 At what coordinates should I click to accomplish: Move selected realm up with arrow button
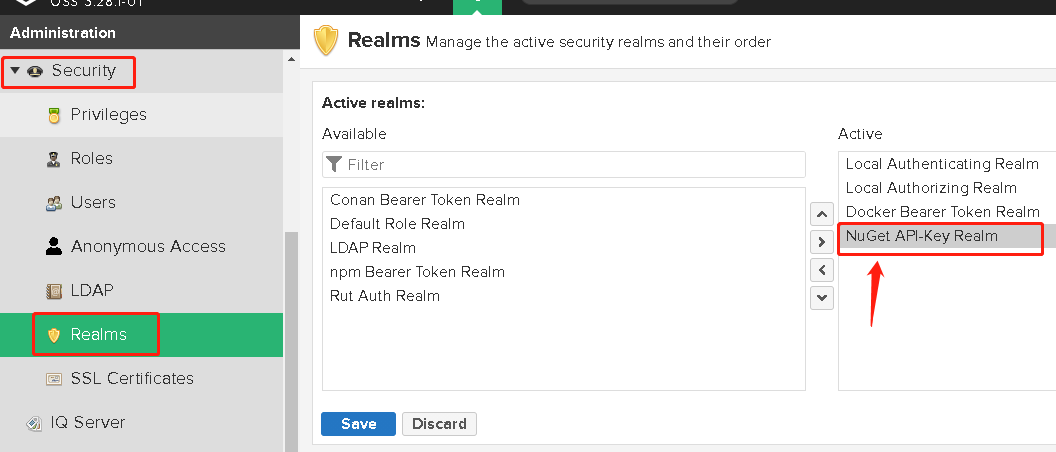[822, 214]
